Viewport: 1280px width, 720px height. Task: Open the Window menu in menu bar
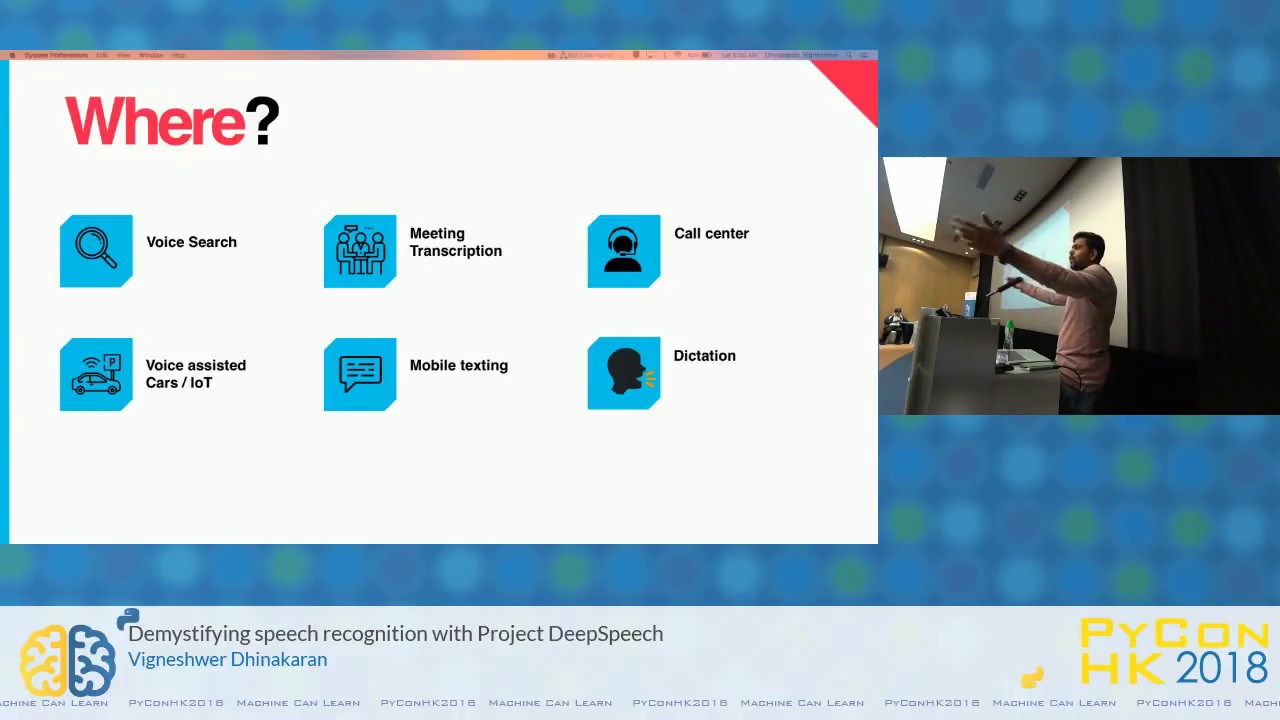point(151,55)
